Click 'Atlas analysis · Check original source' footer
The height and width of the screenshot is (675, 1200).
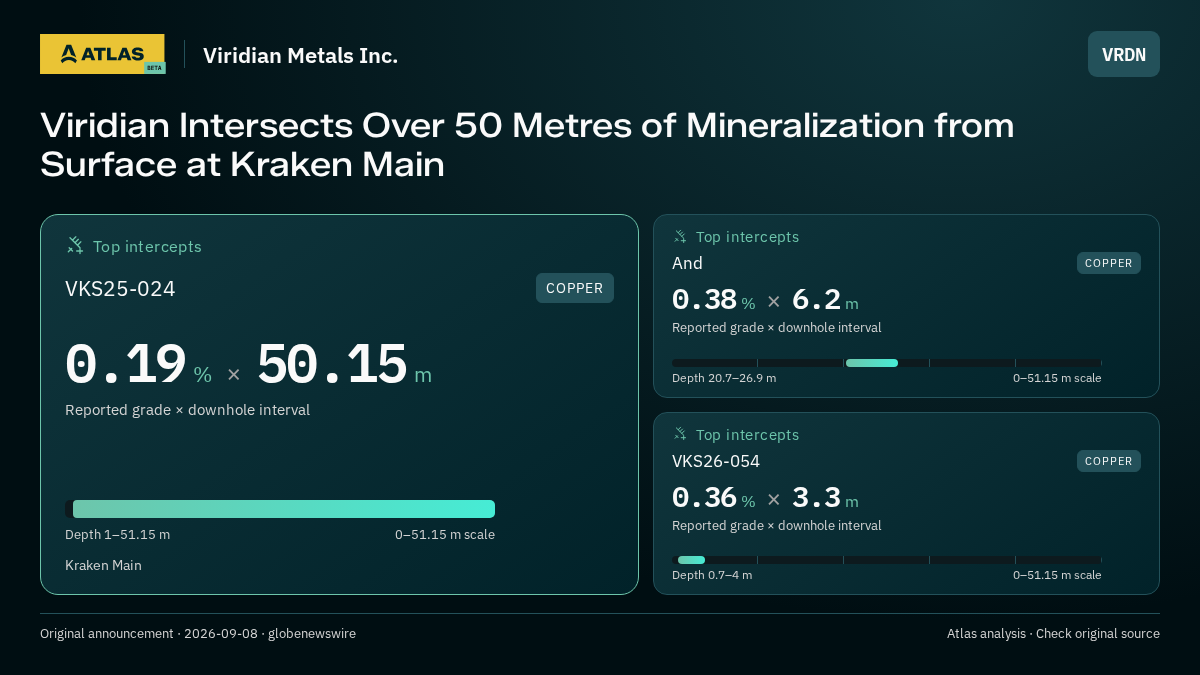pos(1053,634)
